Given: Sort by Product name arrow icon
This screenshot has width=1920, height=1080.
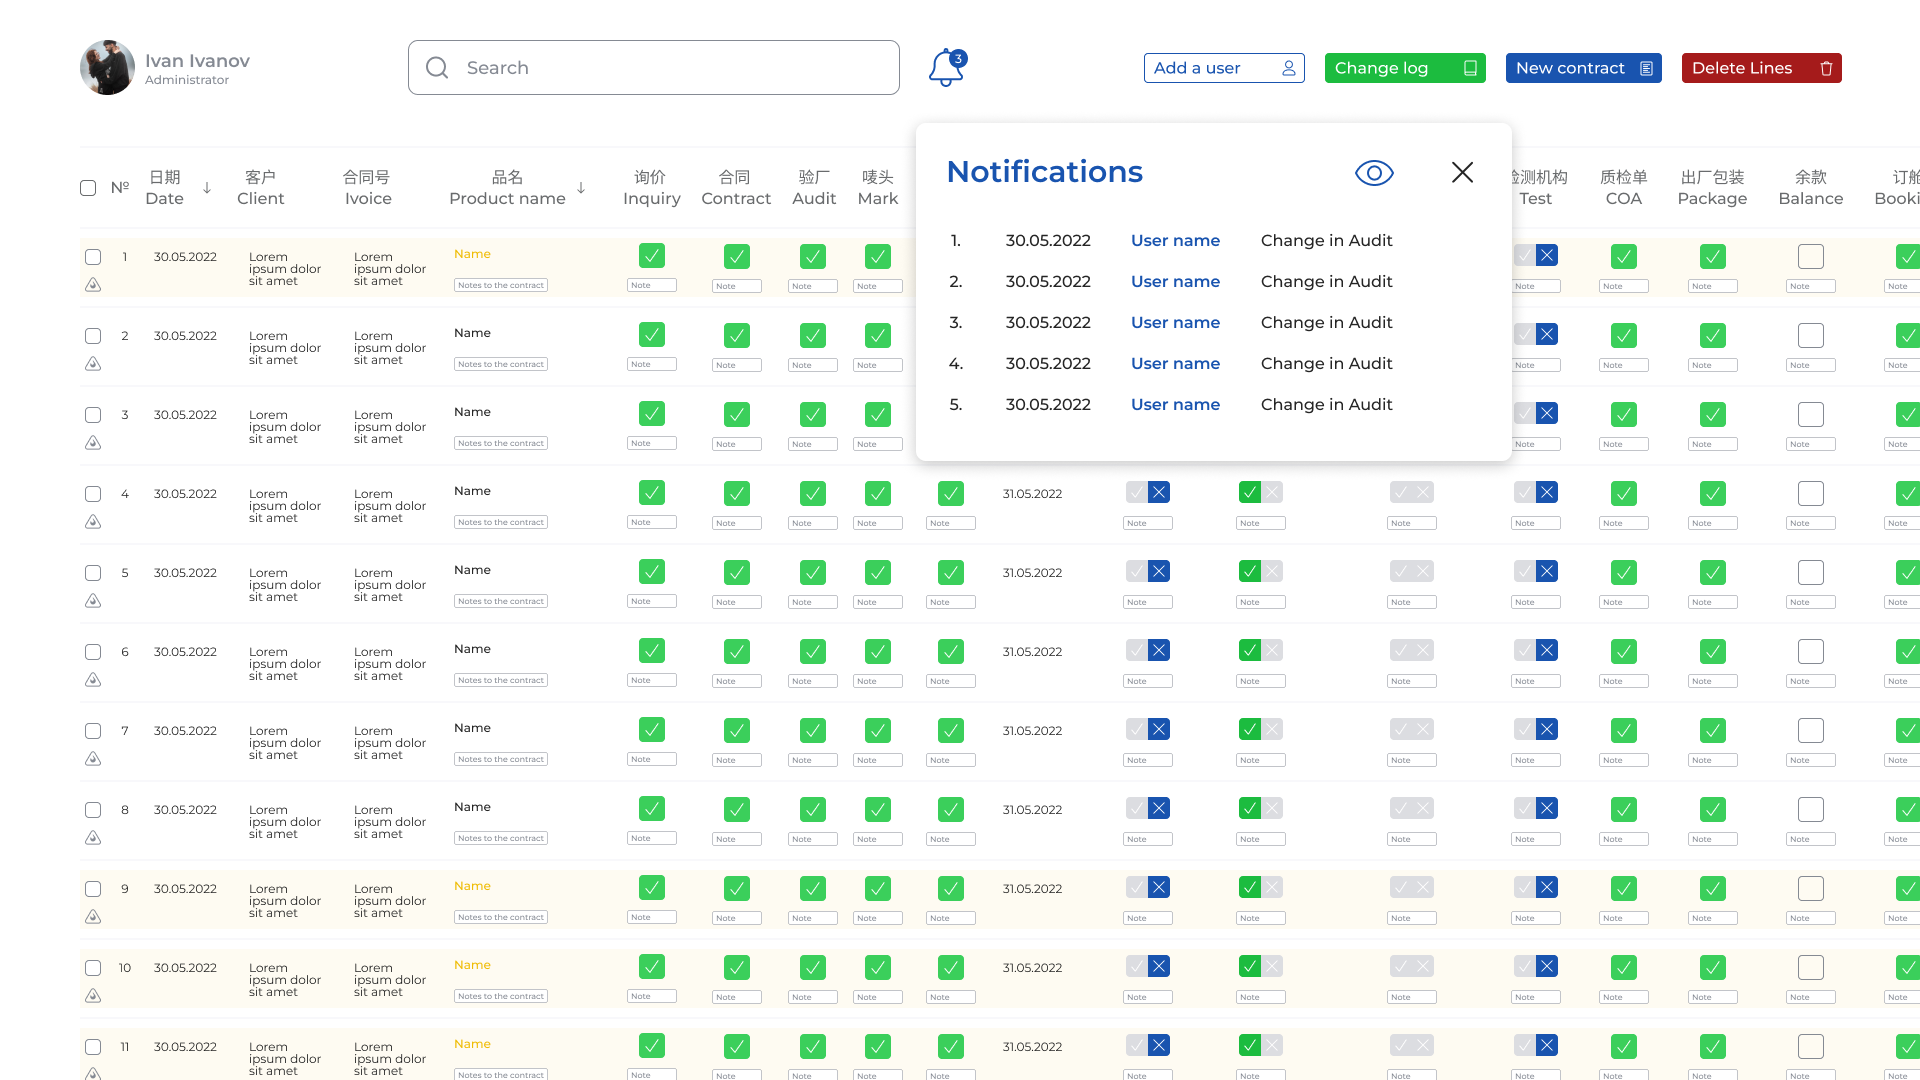Looking at the screenshot, I should pos(581,188).
